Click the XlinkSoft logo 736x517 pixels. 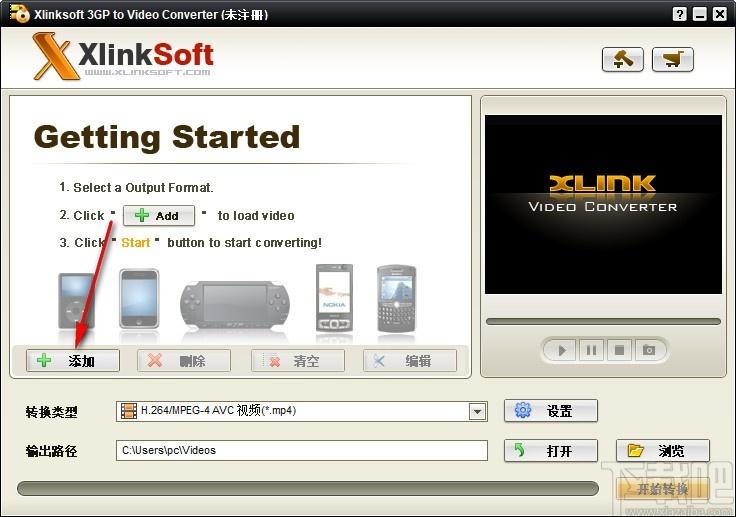[123, 56]
